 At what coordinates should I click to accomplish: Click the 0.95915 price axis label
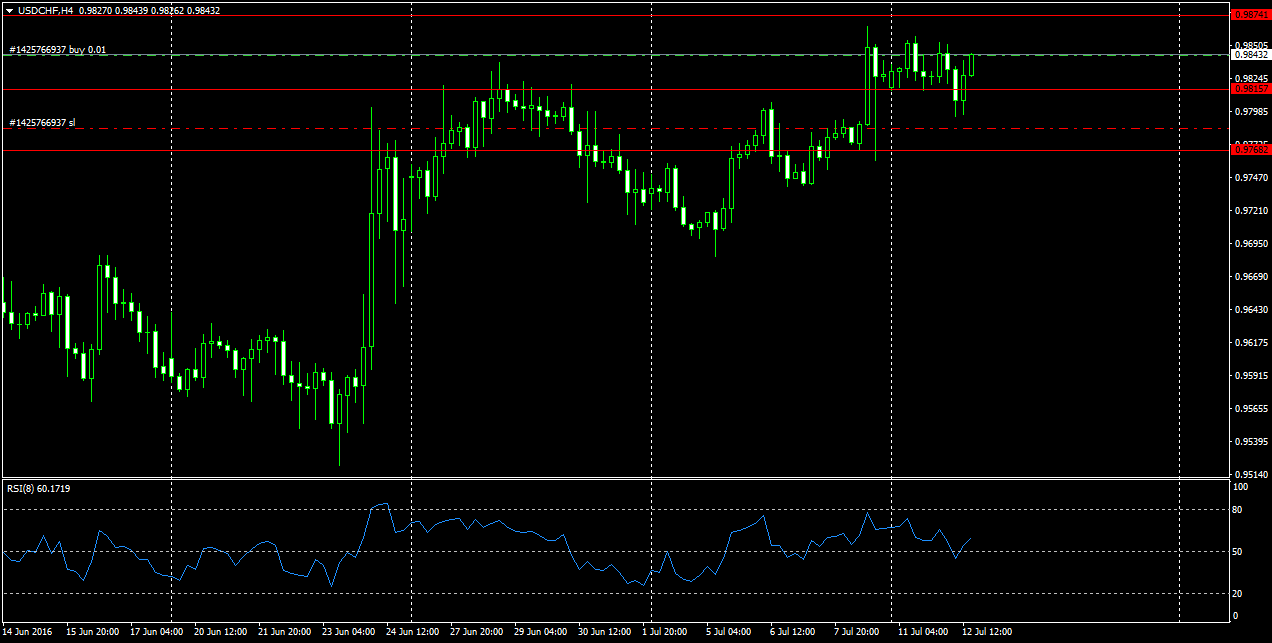pyautogui.click(x=1251, y=375)
